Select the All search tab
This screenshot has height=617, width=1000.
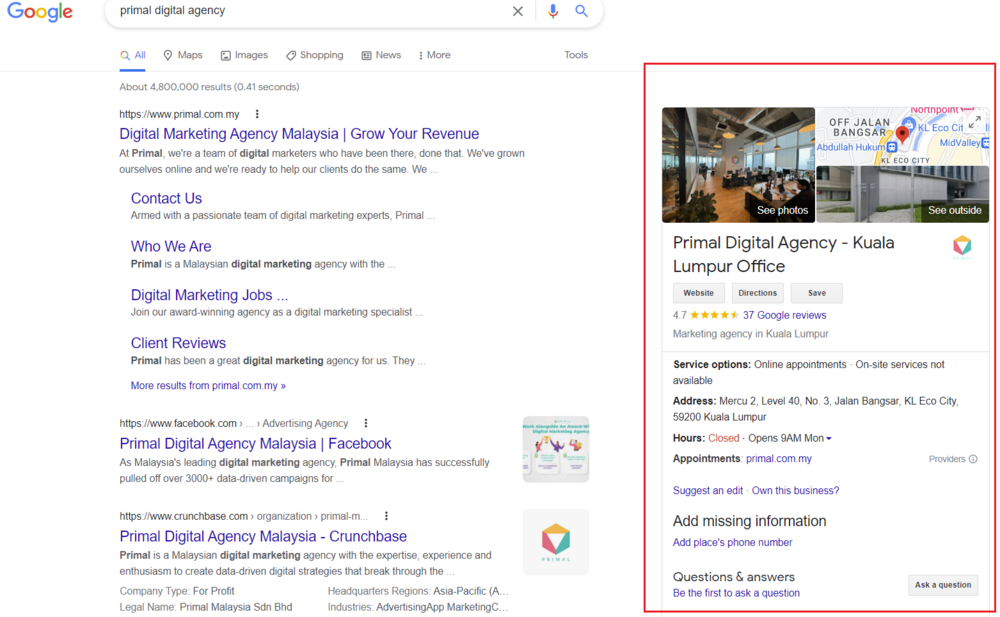click(133, 56)
